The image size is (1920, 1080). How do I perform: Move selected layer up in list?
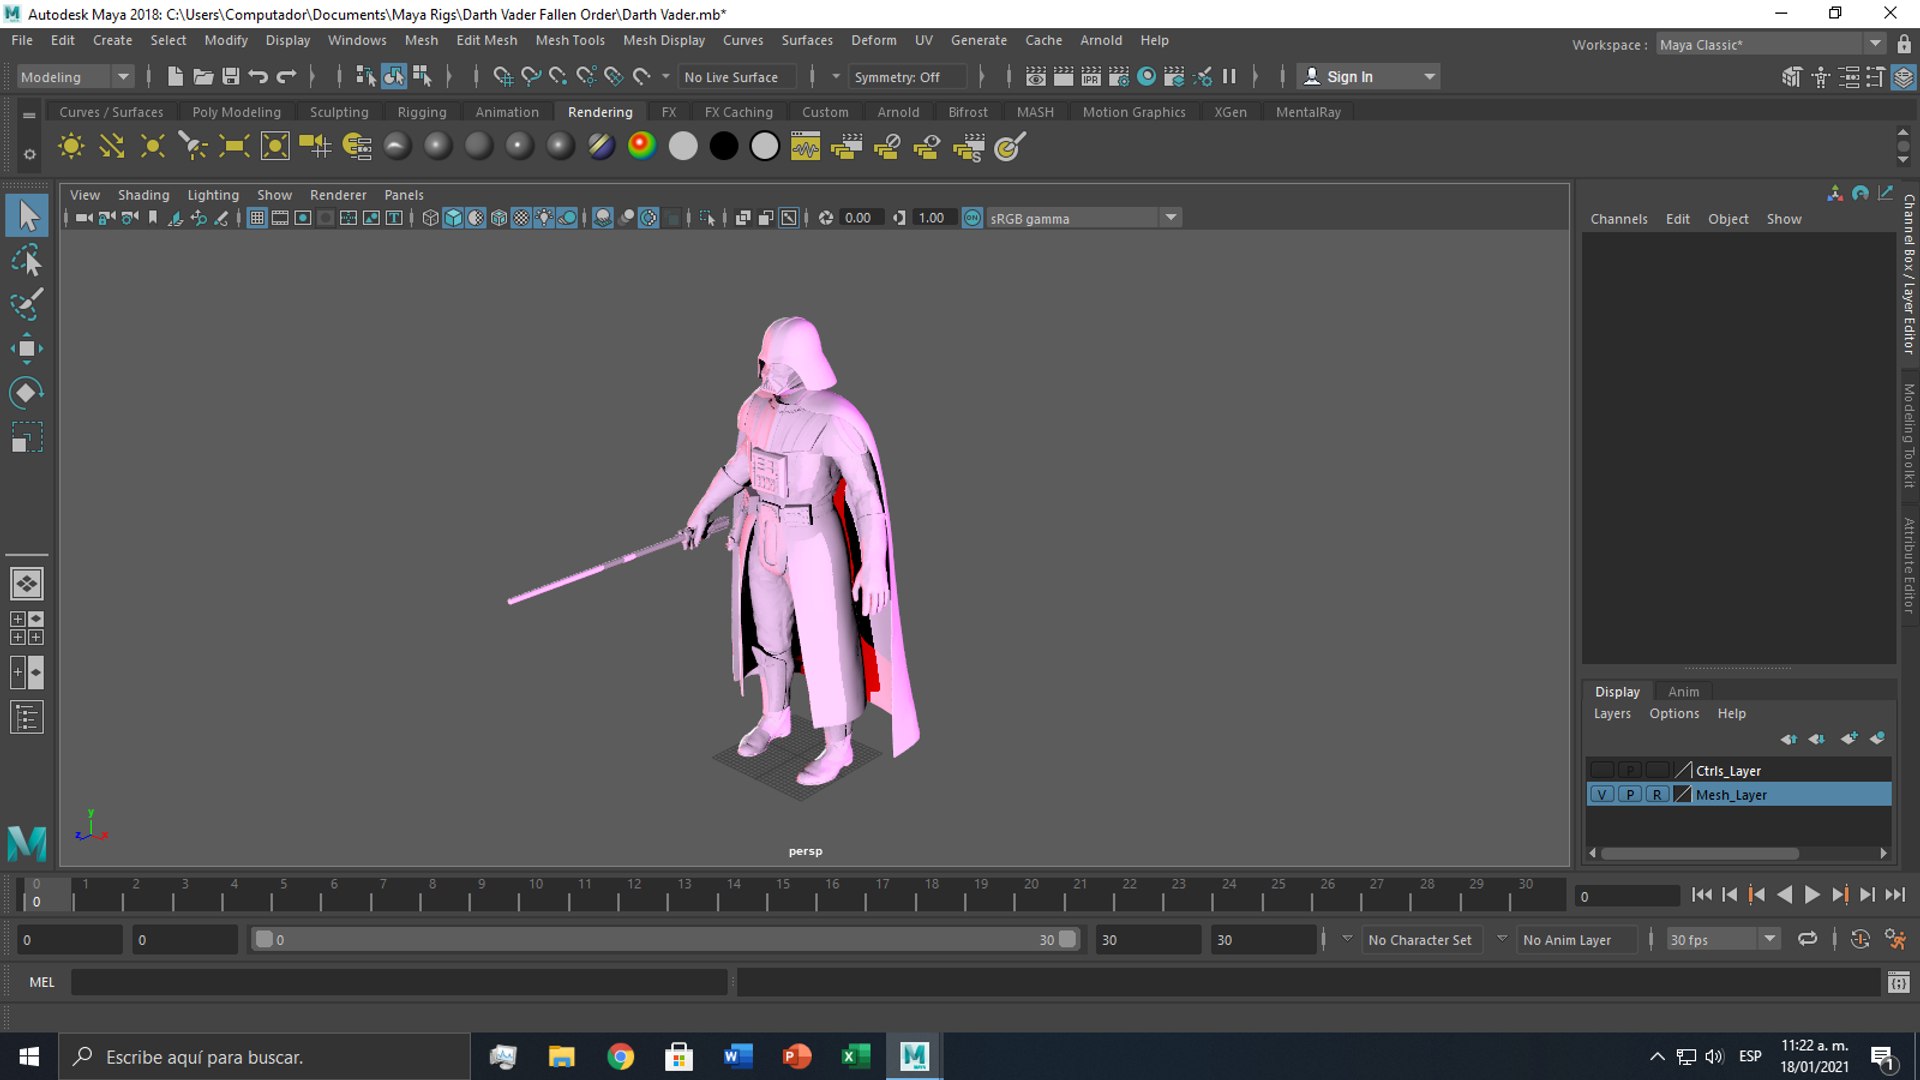1788,739
